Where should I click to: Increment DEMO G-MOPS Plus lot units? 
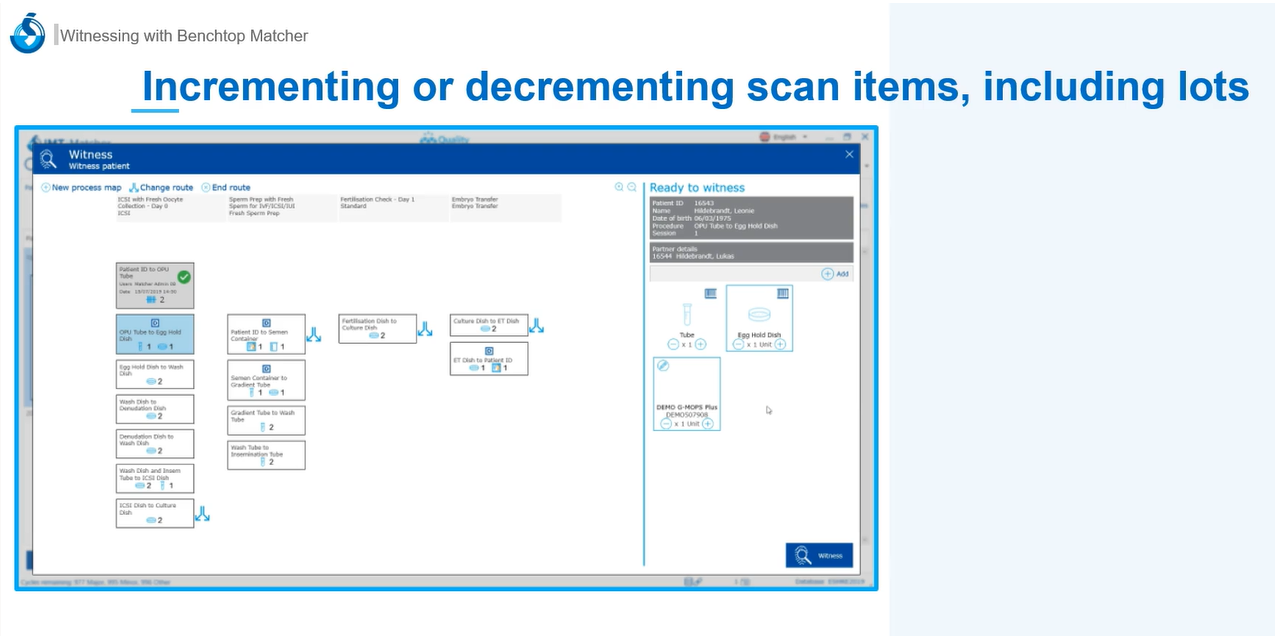click(x=707, y=424)
